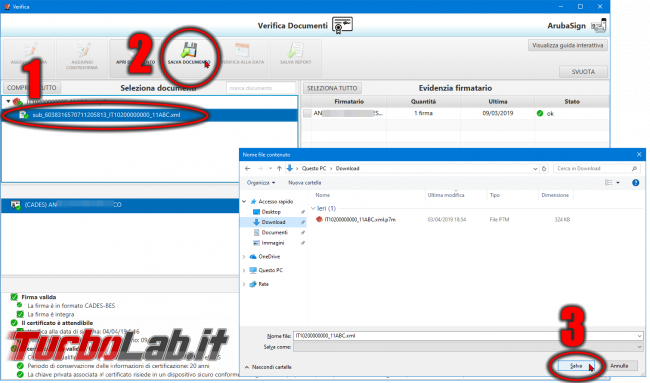The height and width of the screenshot is (383, 650).
Task: Select the IT10200000000_11ABC.xml.p7m file
Action: point(359,220)
